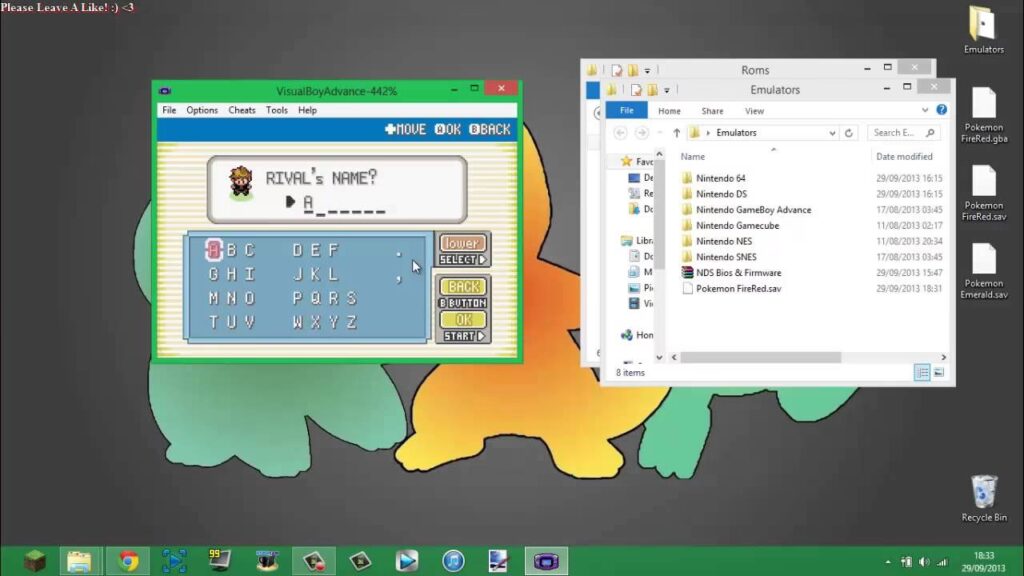Image resolution: width=1024 pixels, height=576 pixels.
Task: Open iTunes from the taskbar
Action: coord(452,561)
